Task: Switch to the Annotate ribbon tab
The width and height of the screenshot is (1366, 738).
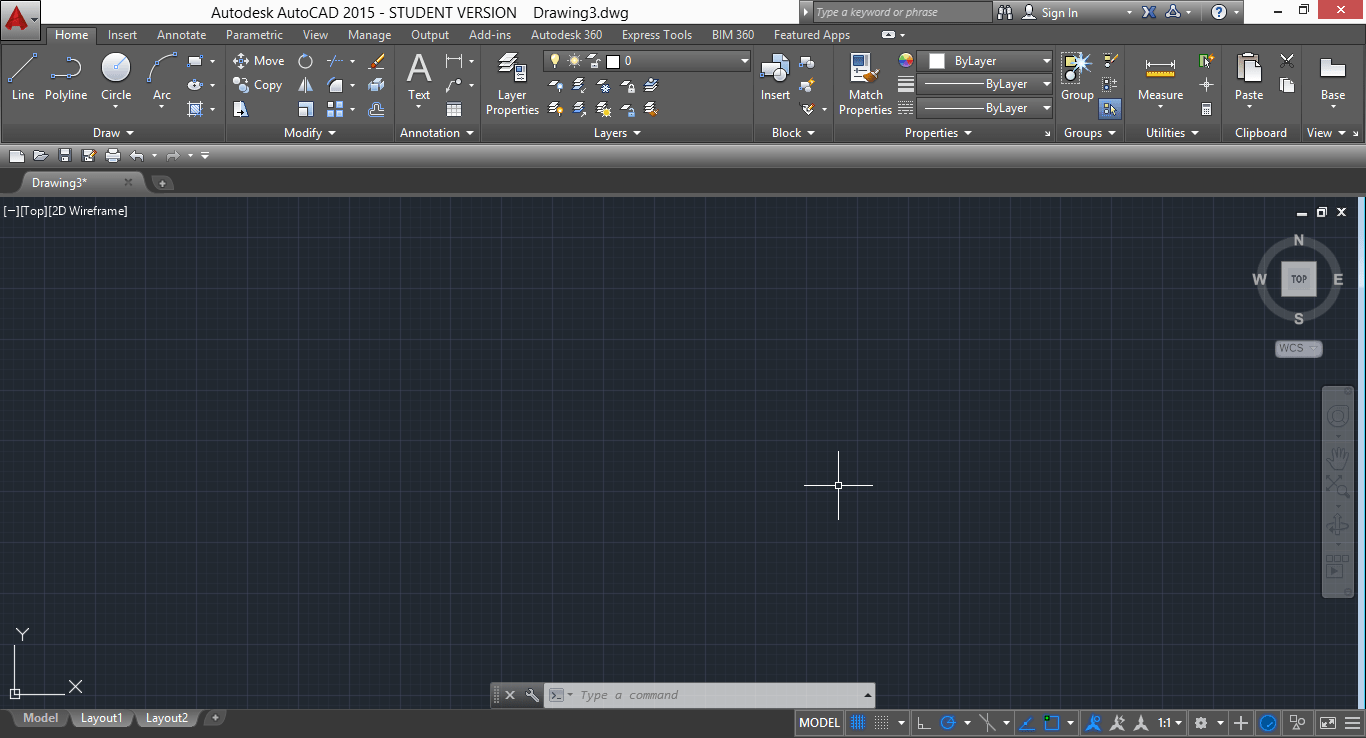Action: [181, 35]
